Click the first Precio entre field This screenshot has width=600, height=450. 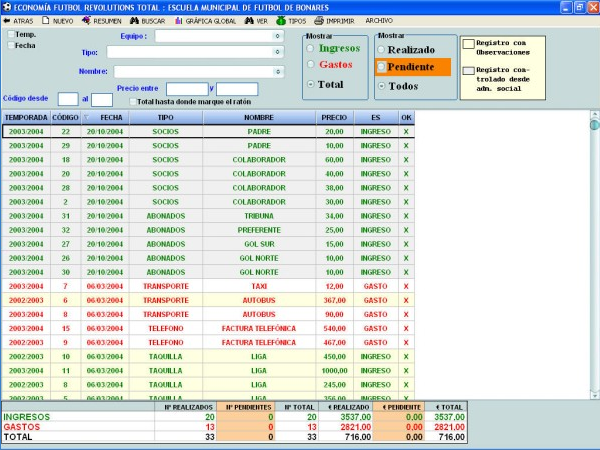[187, 89]
